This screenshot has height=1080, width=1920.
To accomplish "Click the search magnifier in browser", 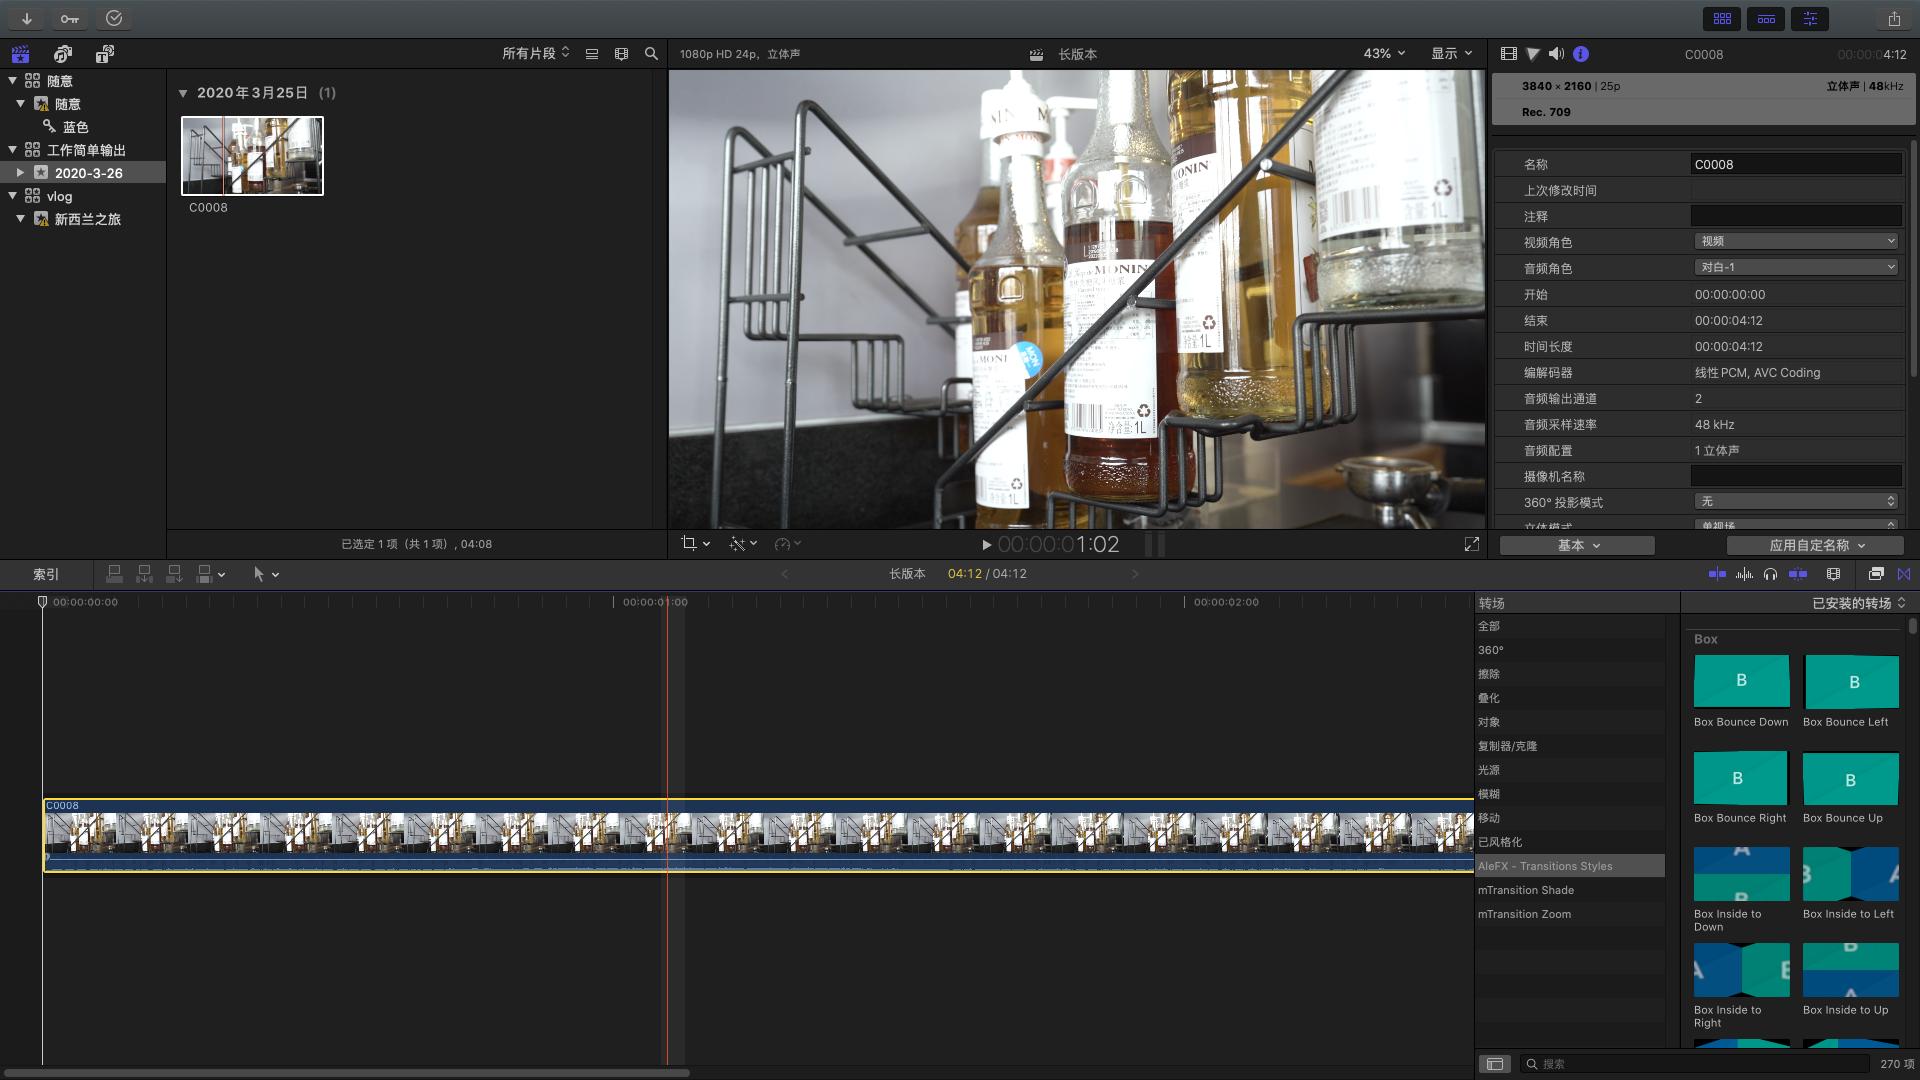I will coord(651,54).
